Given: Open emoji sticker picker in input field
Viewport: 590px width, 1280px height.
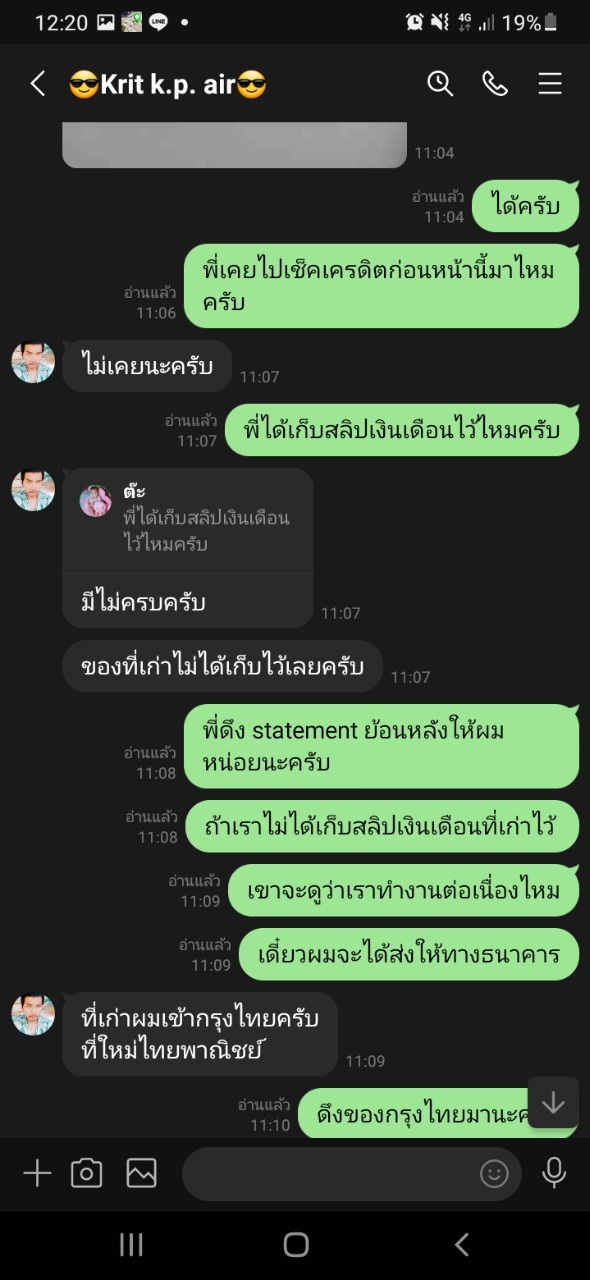Looking at the screenshot, I should pos(494,1173).
